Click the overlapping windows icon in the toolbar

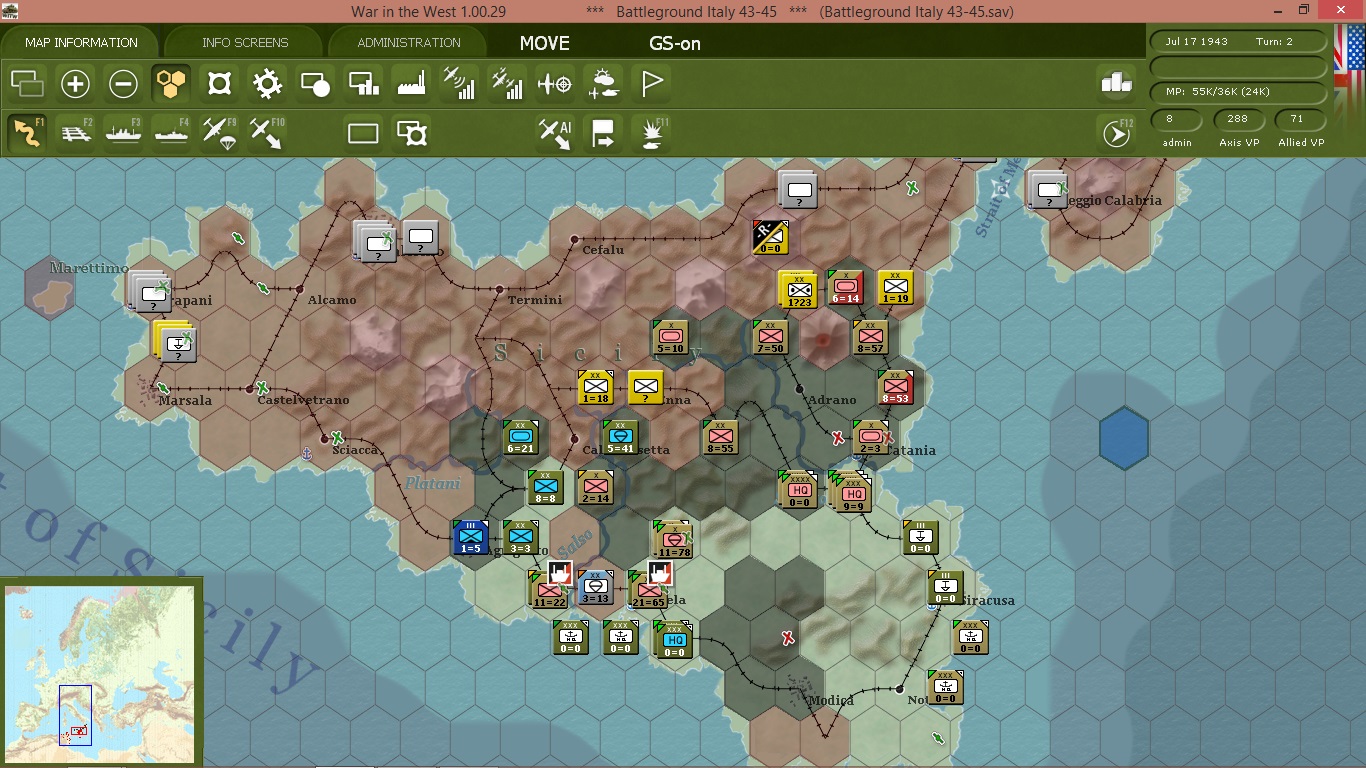pyautogui.click(x=27, y=84)
